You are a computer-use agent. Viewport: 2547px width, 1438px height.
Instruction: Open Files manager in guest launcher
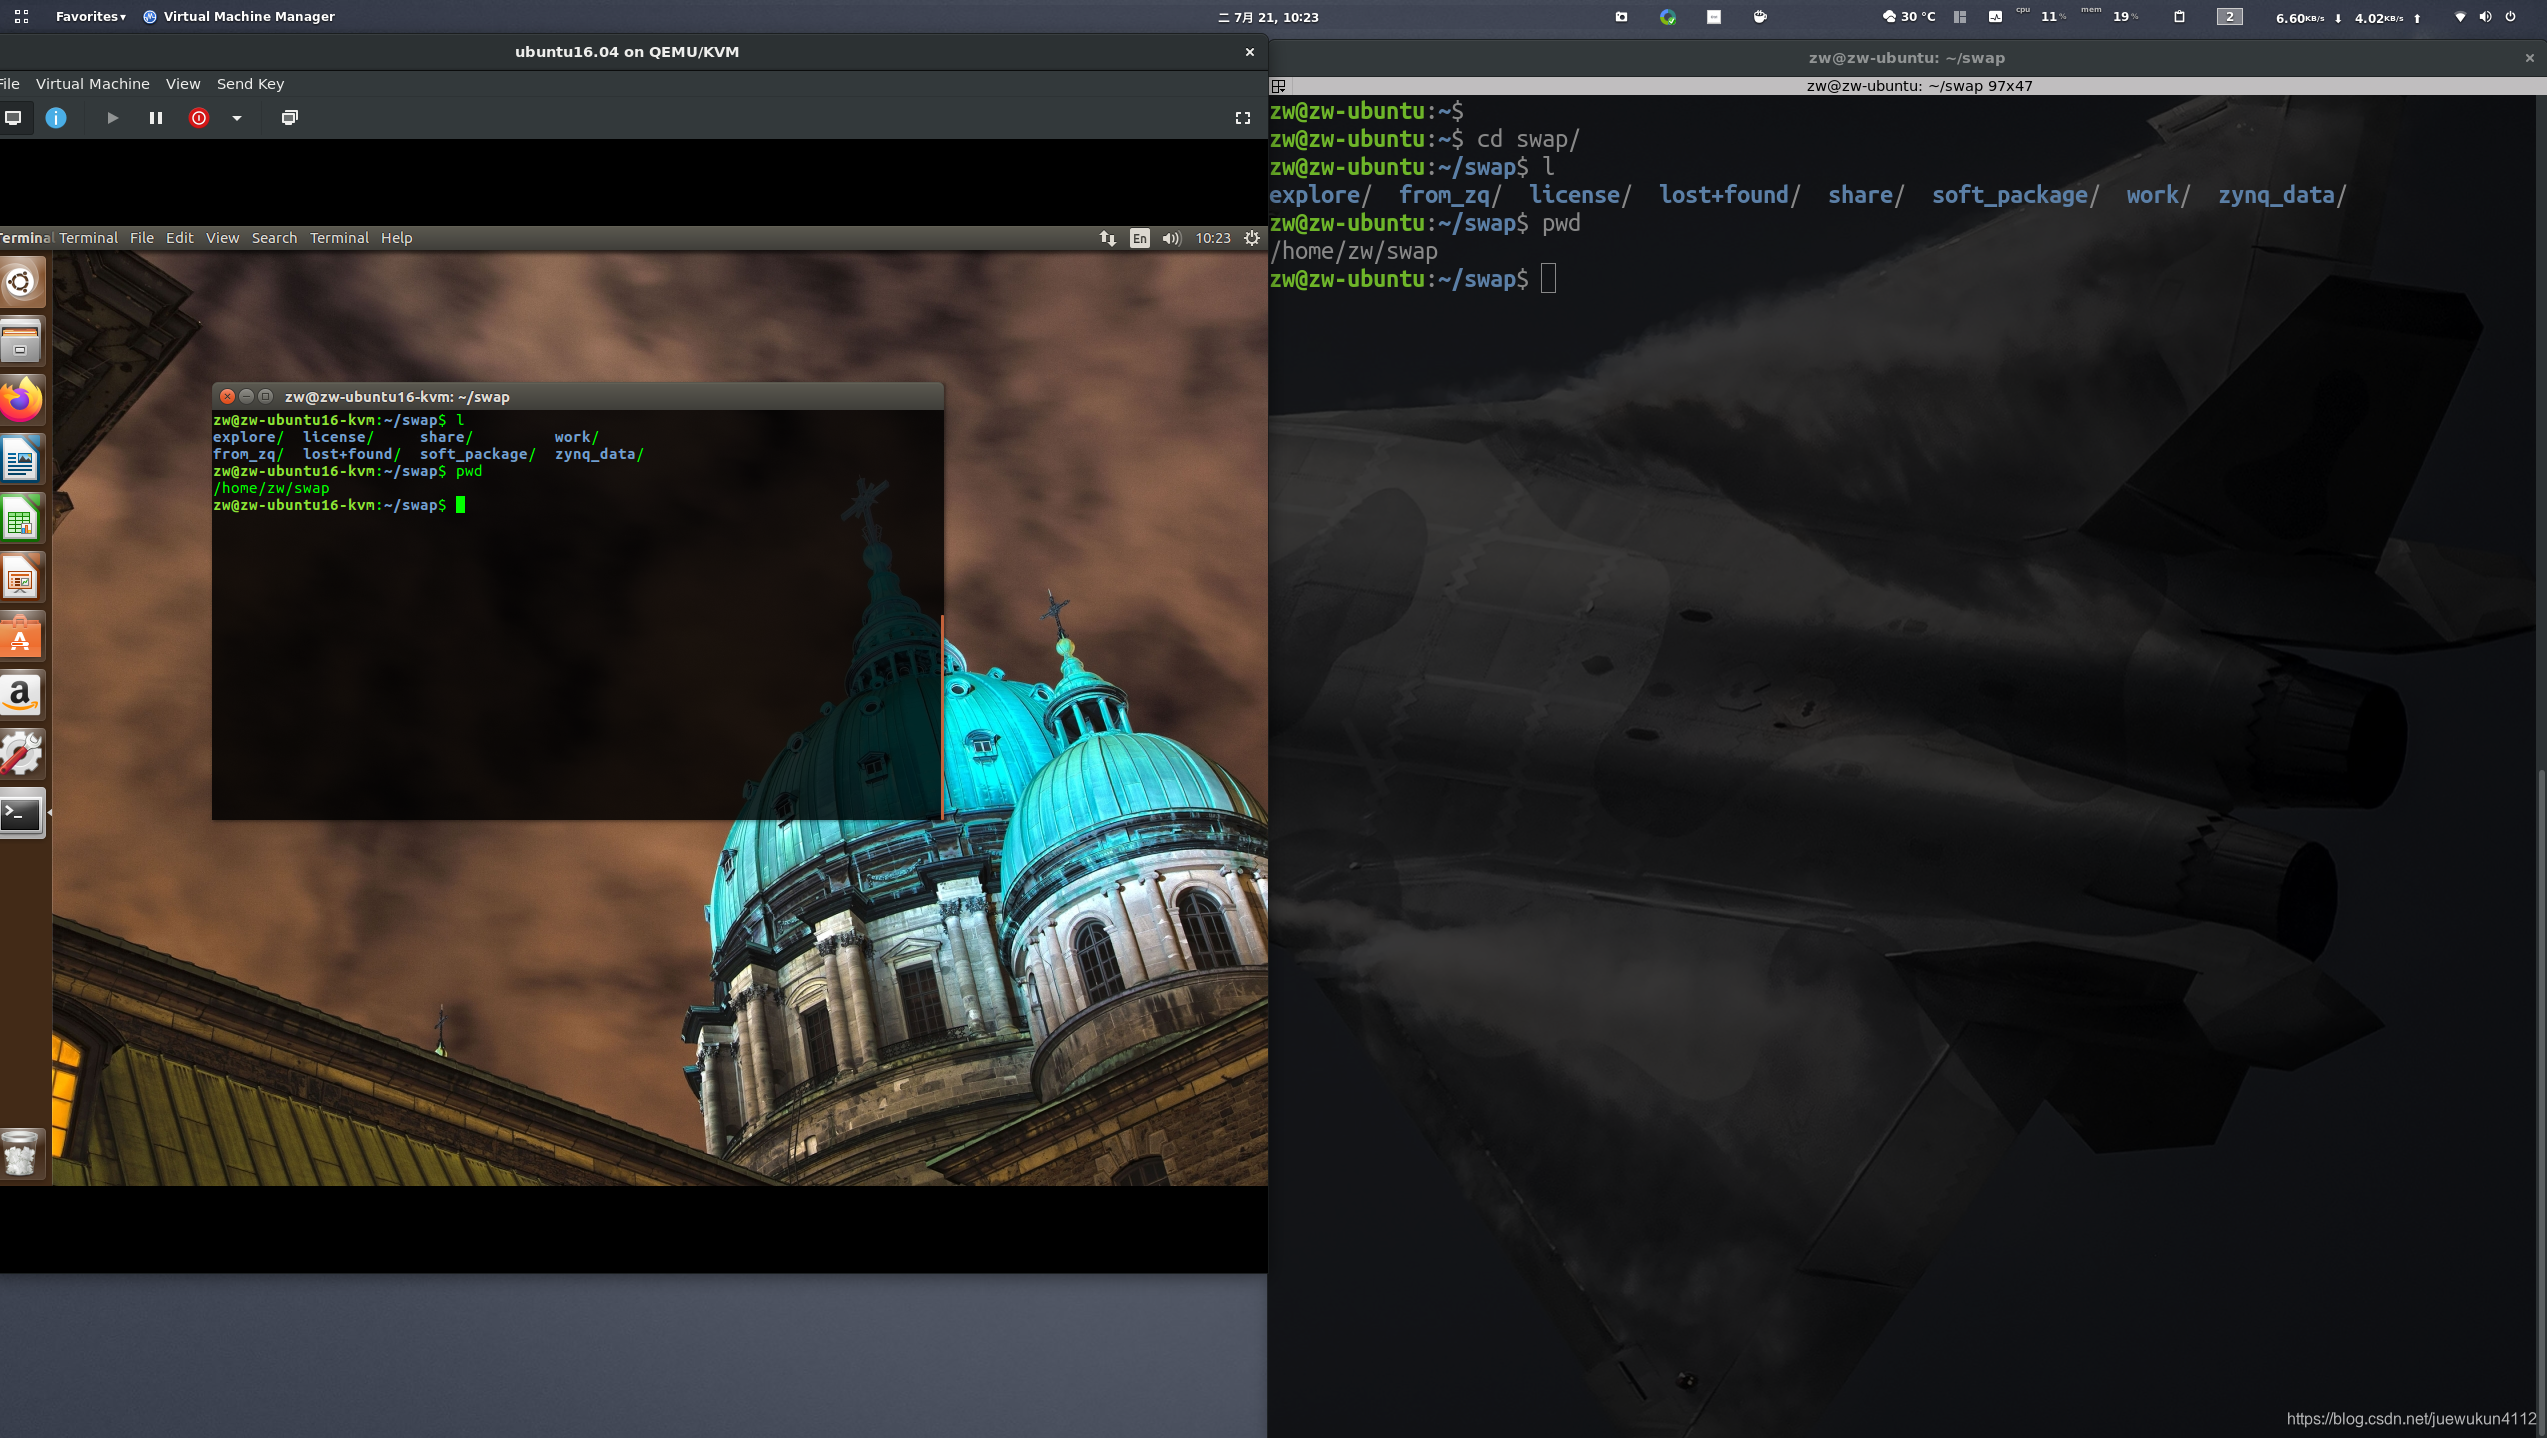coord(22,342)
